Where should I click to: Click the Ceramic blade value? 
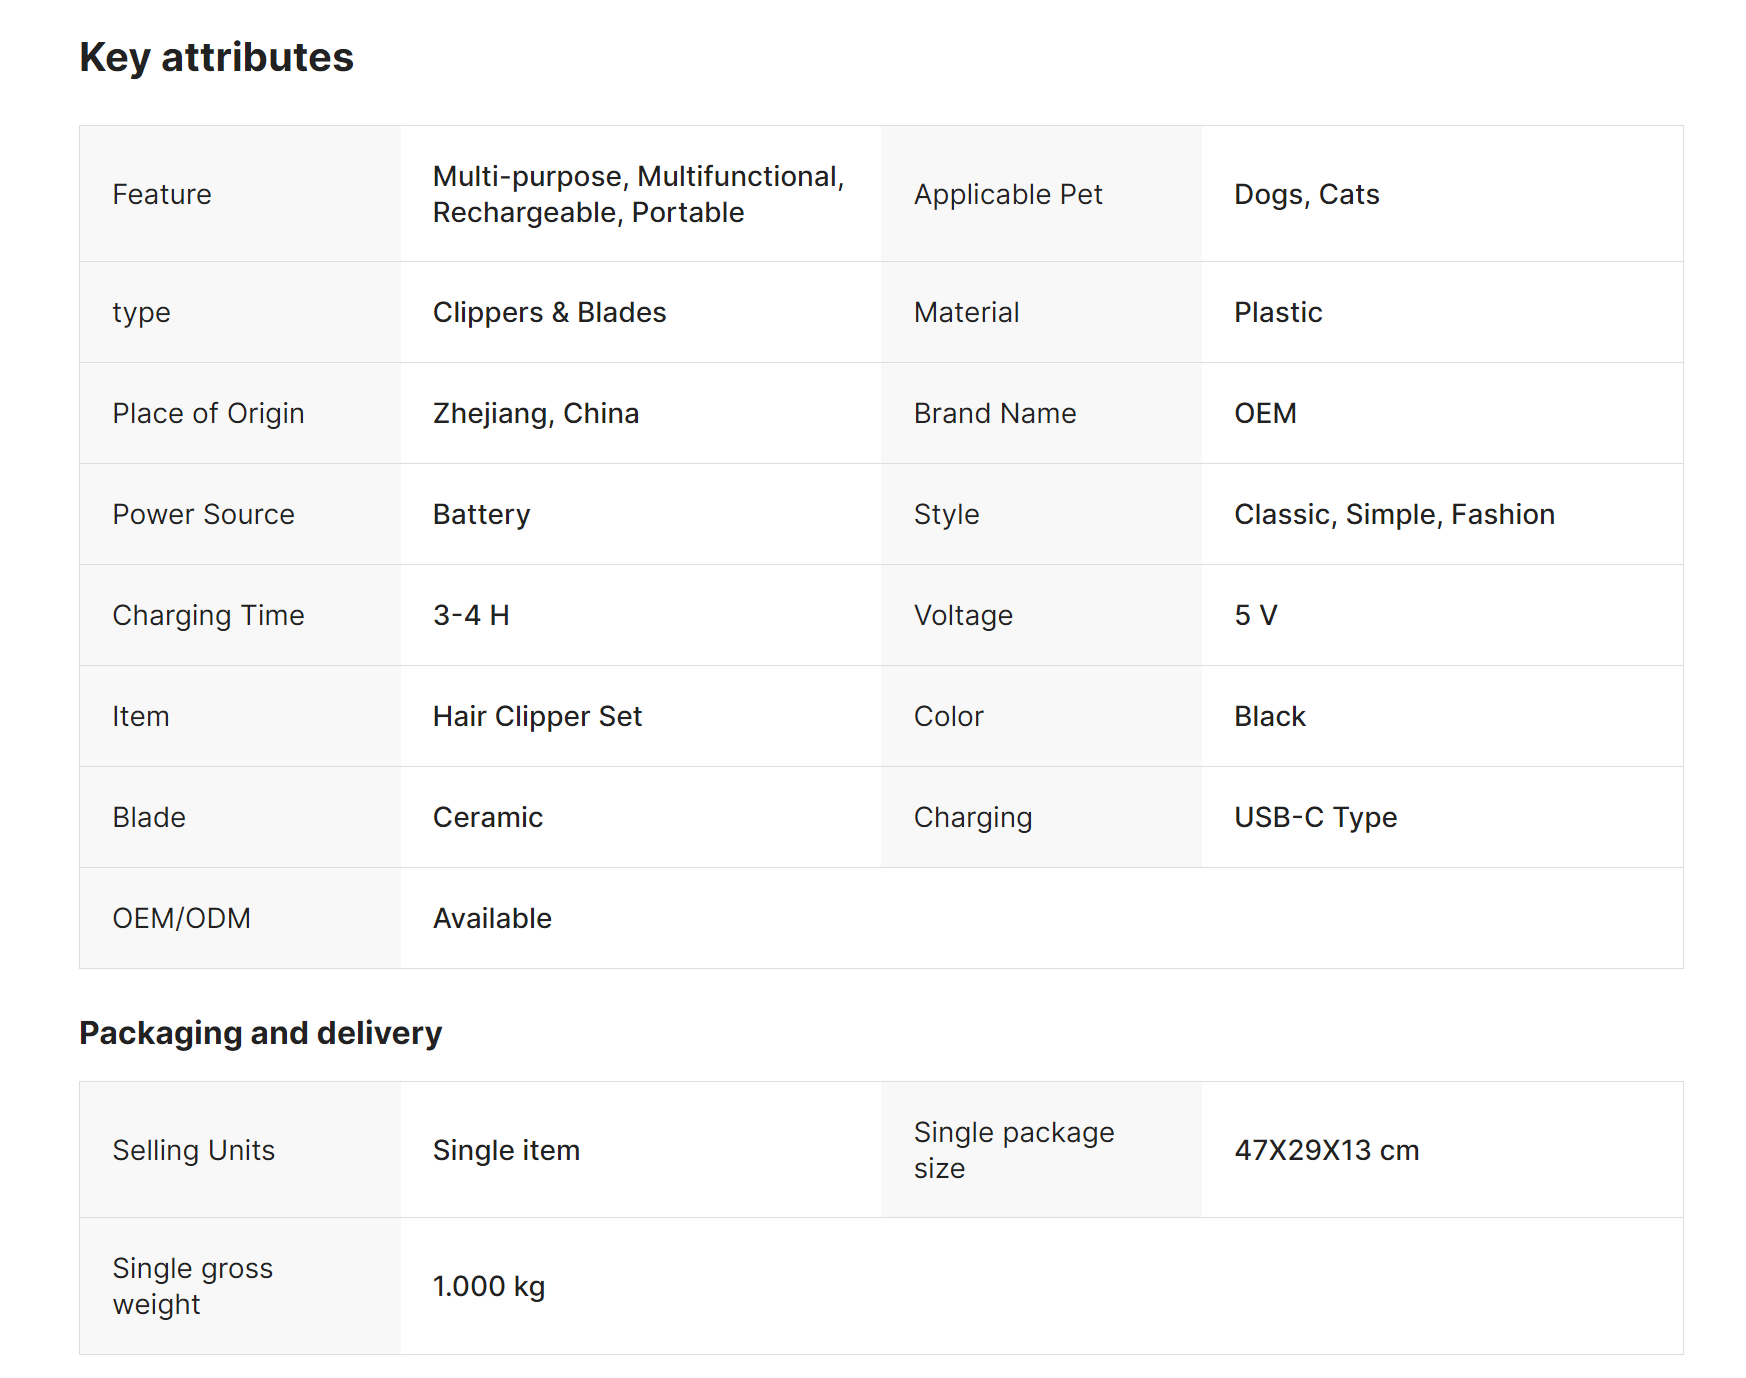coord(487,817)
